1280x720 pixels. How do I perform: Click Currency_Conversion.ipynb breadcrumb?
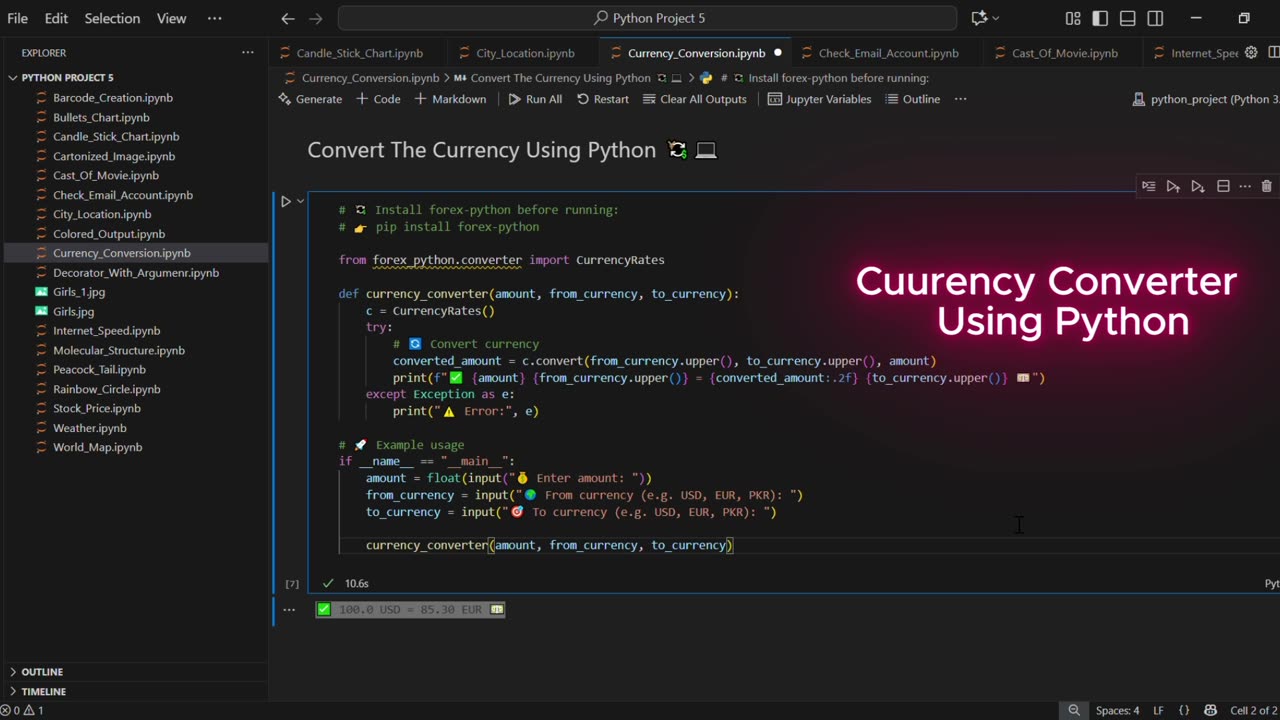(370, 78)
